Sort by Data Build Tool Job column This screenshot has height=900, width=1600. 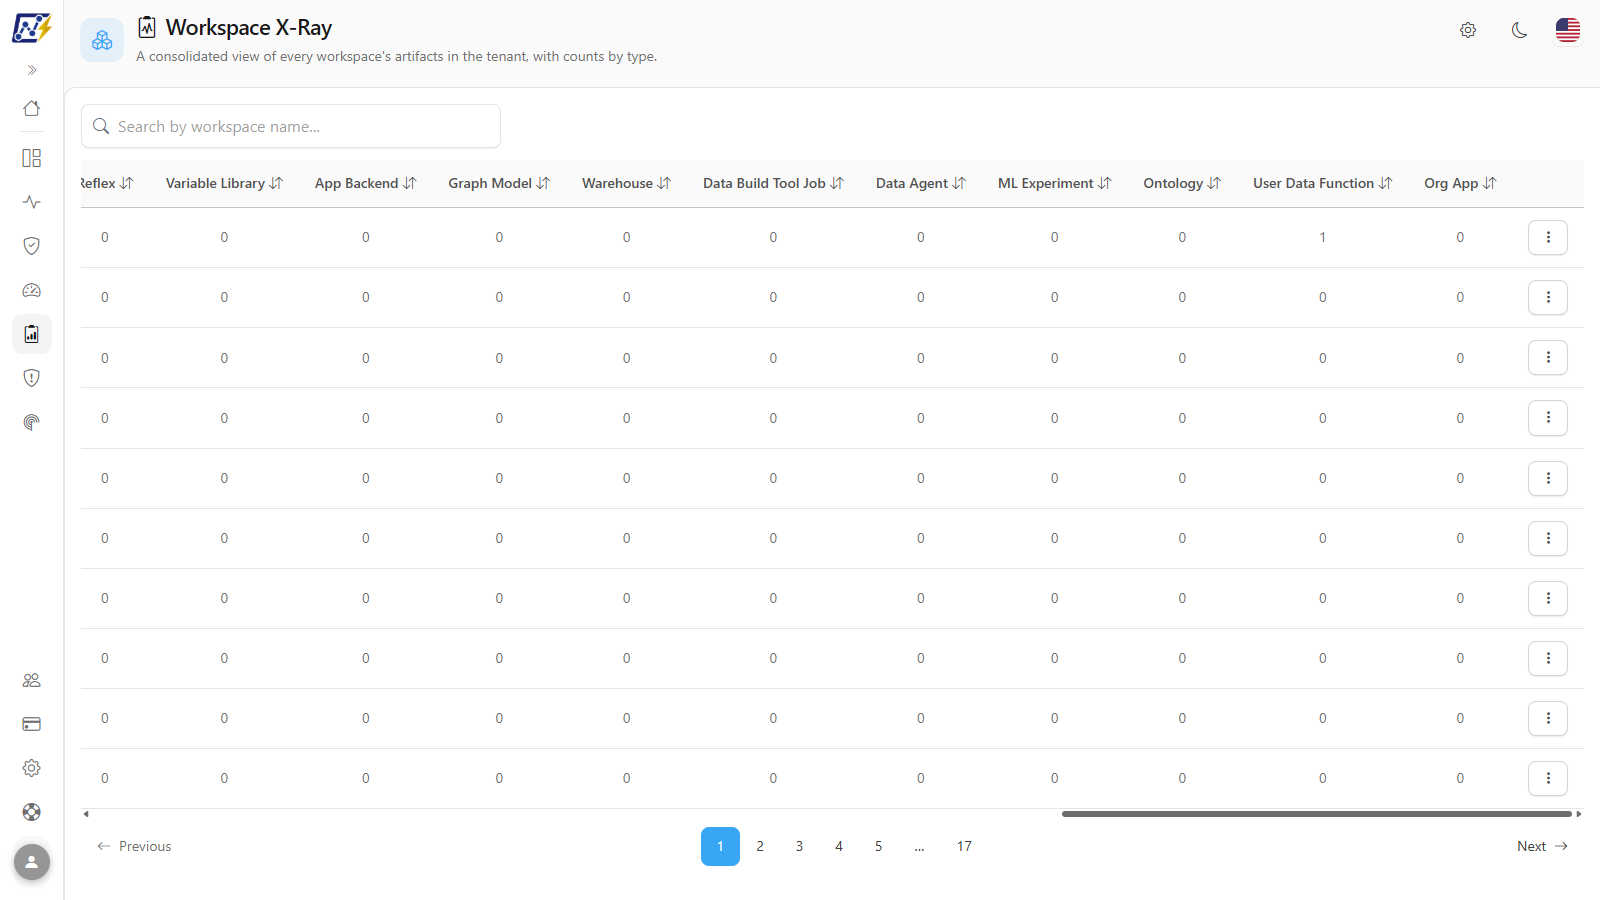tap(773, 183)
